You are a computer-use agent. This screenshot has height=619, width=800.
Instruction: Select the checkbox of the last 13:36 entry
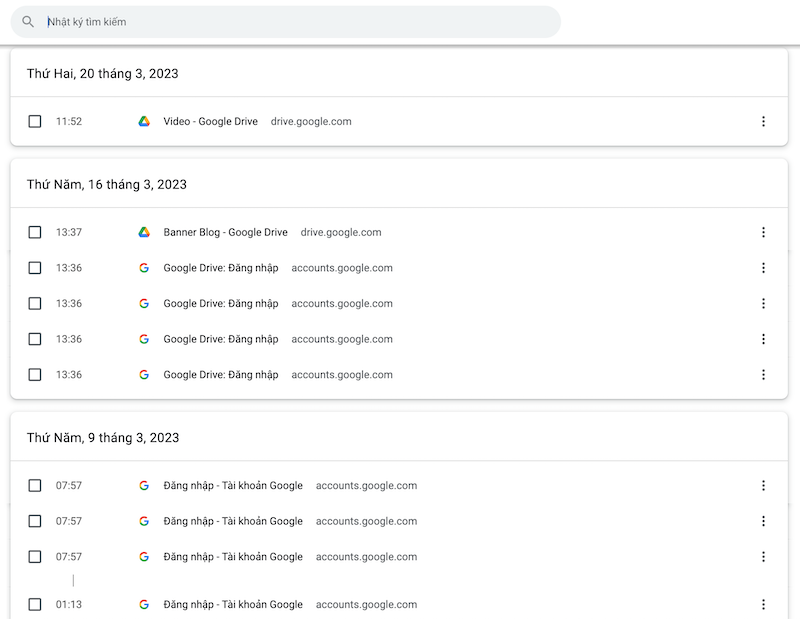(35, 375)
